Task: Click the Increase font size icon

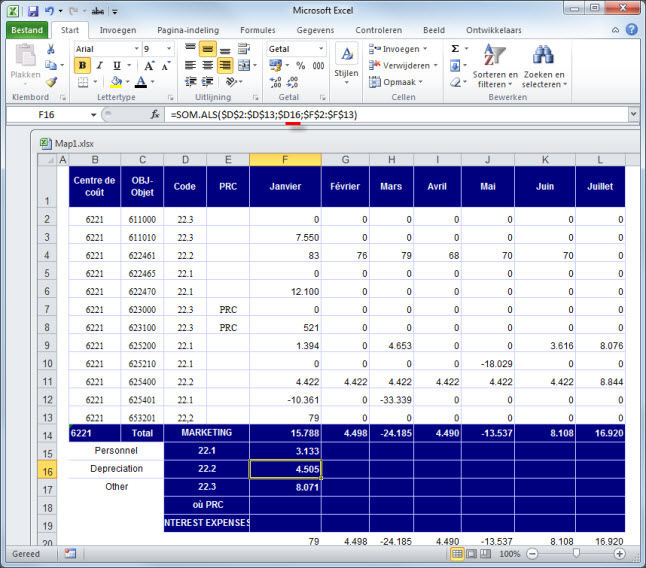Action: pos(149,65)
